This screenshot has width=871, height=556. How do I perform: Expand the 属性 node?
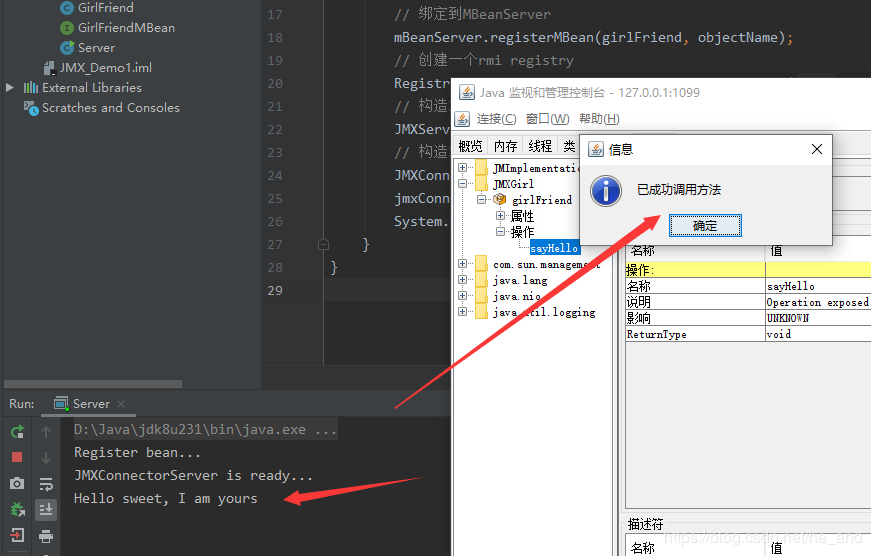[500, 216]
